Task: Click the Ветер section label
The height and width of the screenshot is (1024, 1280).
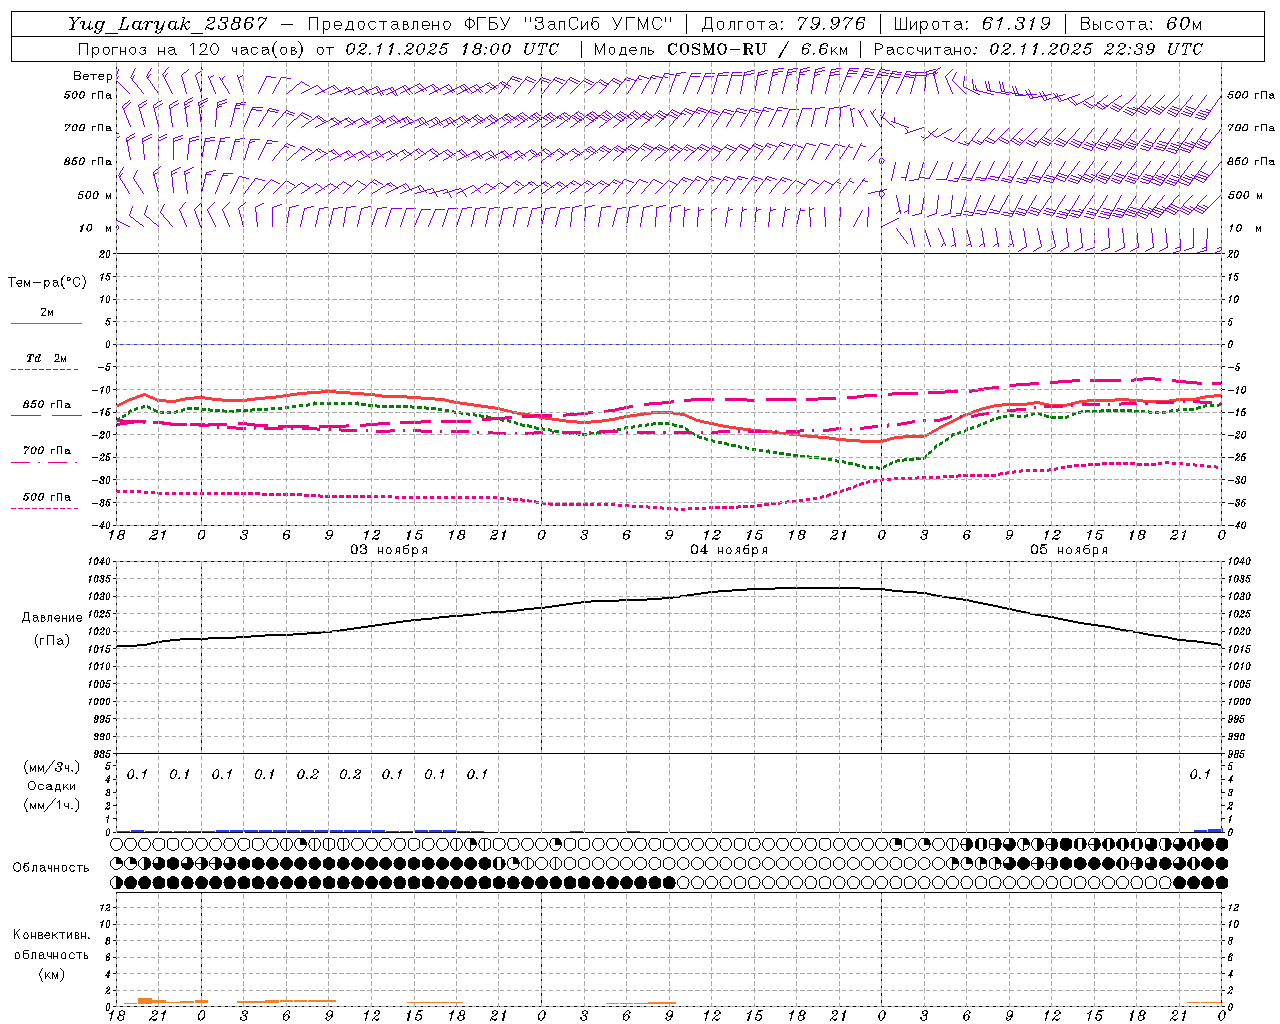Action: (x=92, y=76)
